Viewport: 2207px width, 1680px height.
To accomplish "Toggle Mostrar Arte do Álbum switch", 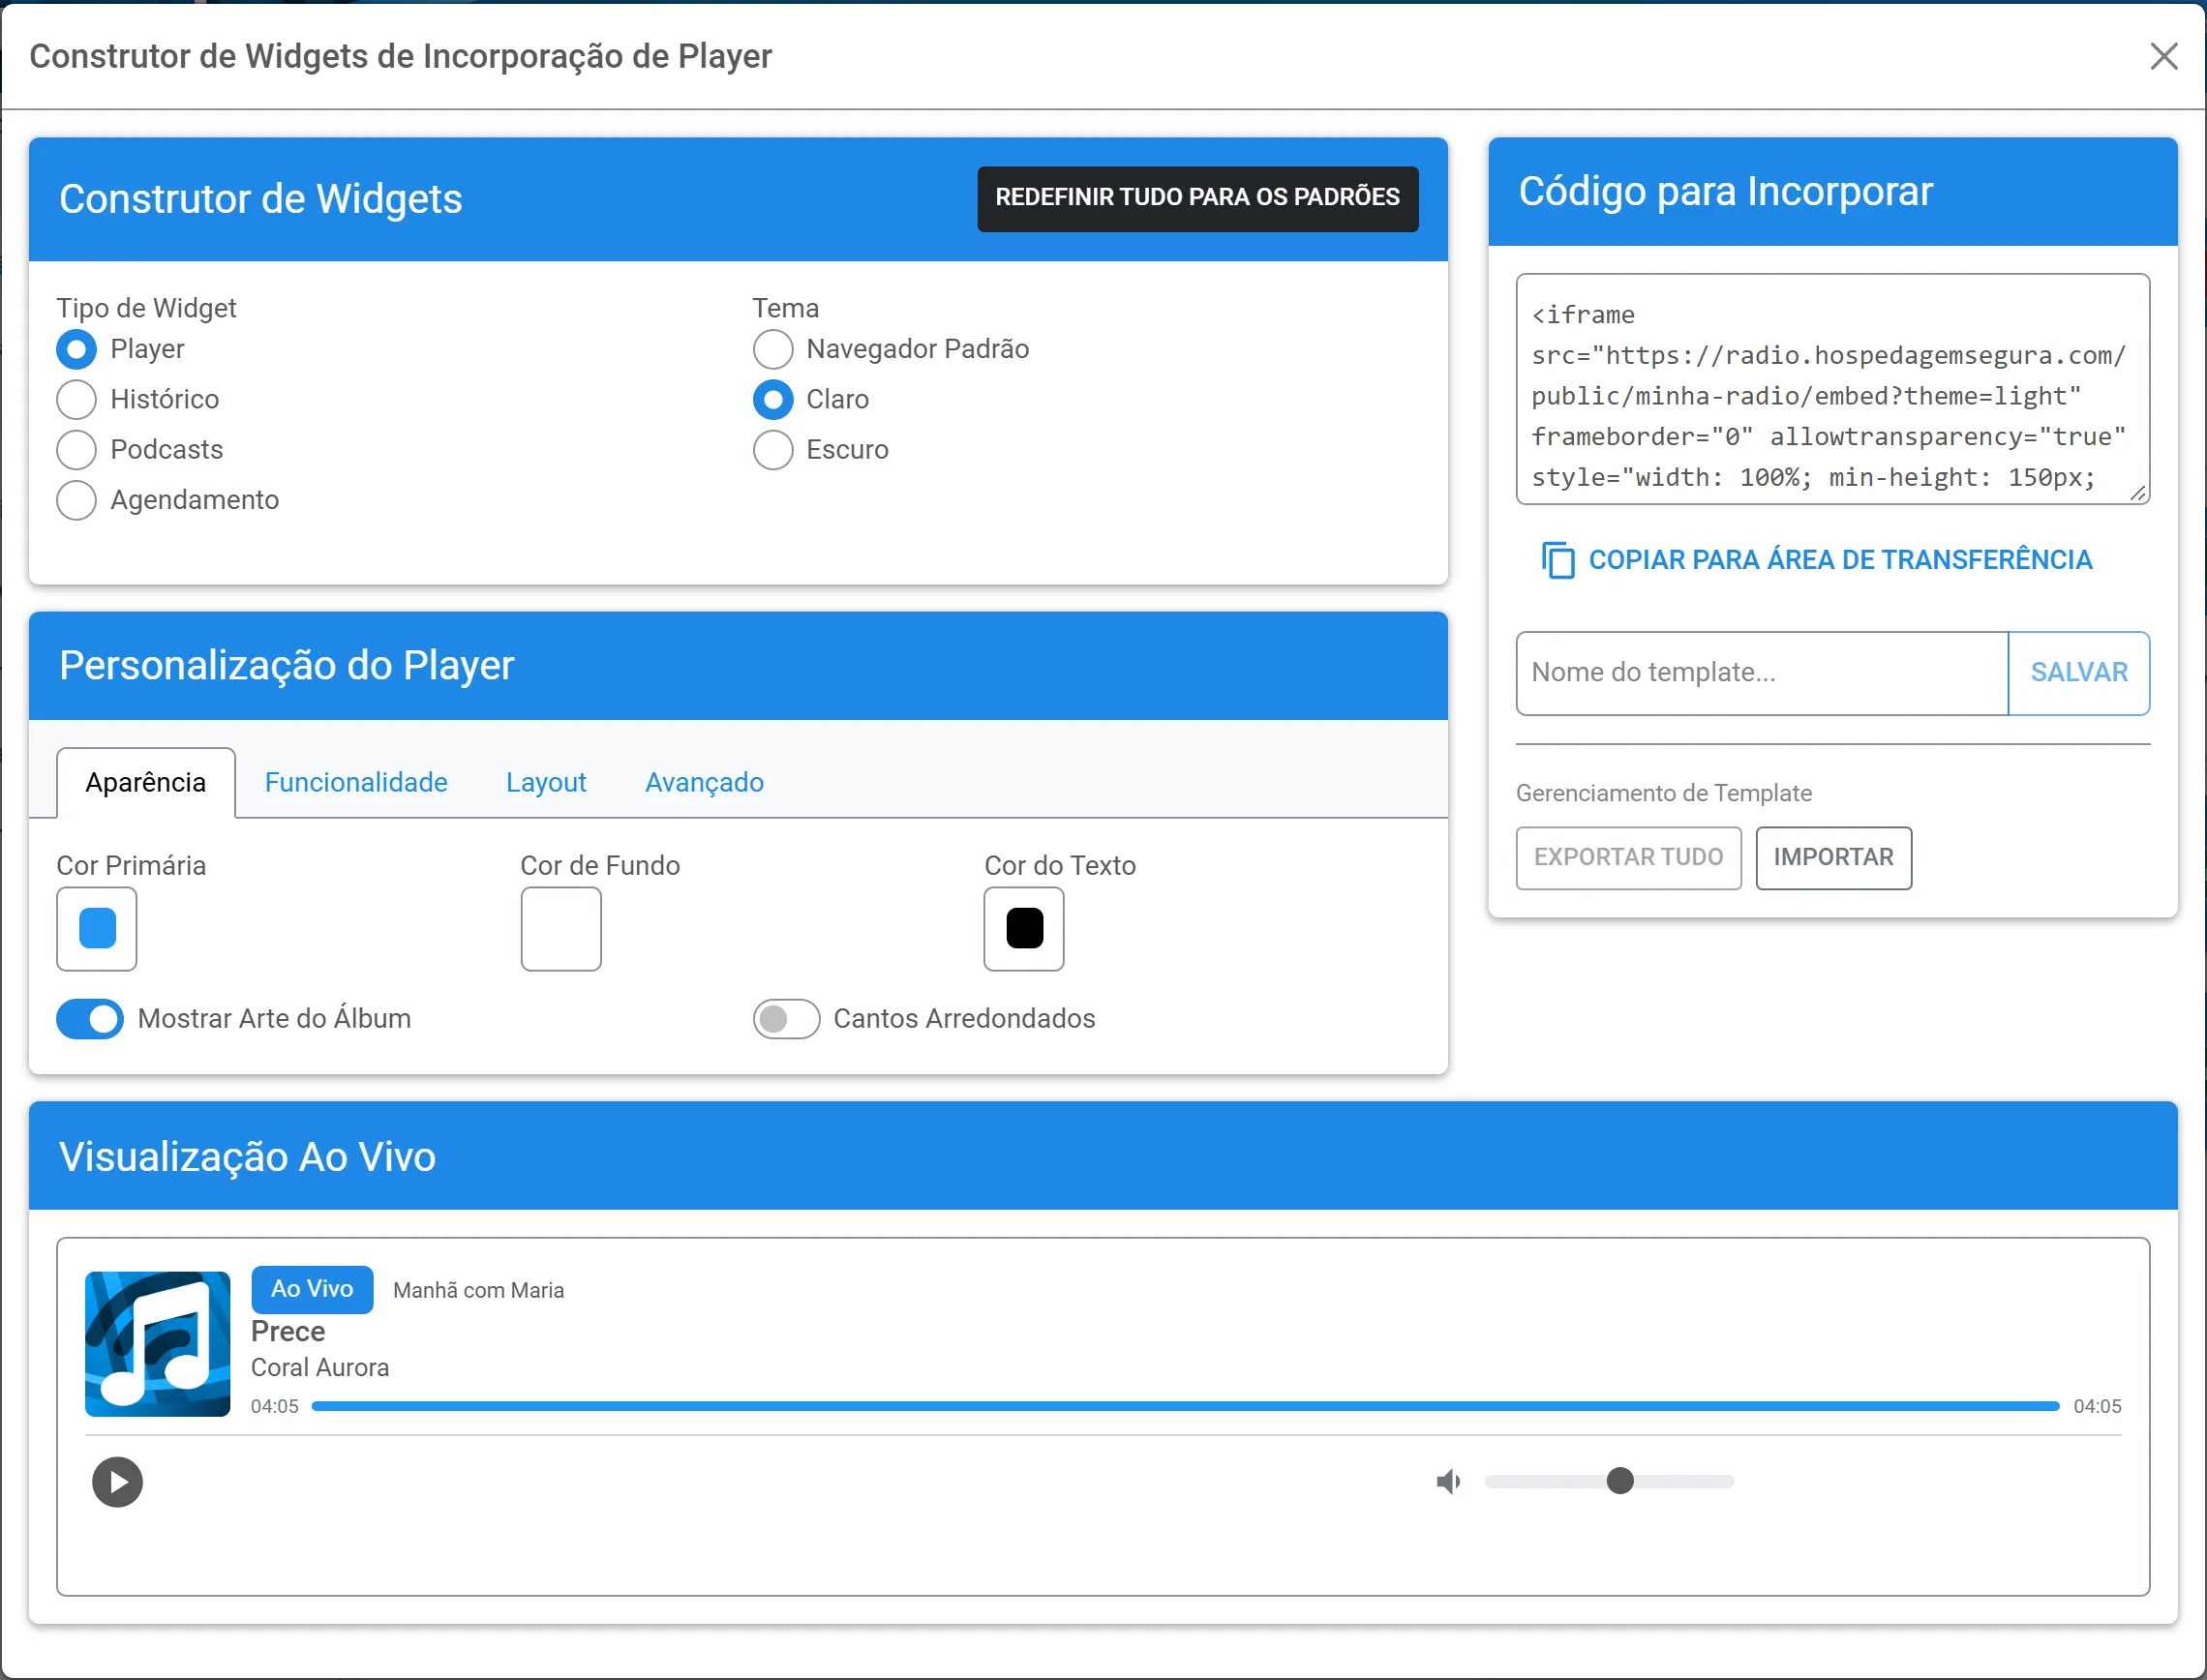I will (x=90, y=1018).
